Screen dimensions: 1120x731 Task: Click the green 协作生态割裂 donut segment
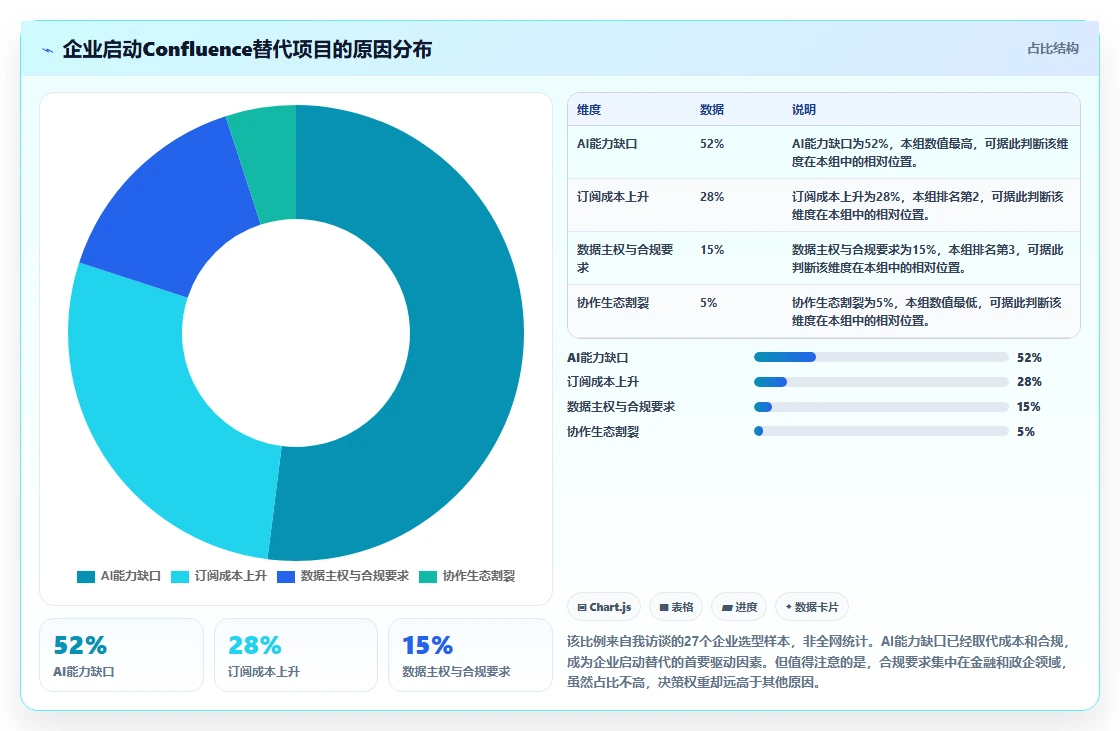268,163
